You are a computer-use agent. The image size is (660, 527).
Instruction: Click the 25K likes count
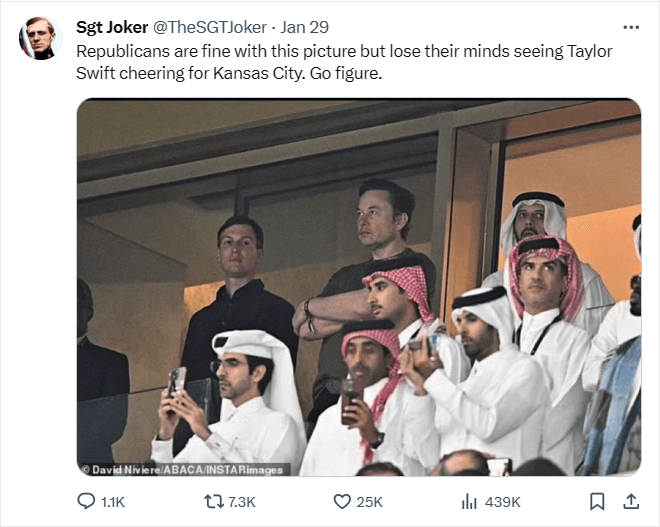[x=371, y=502]
